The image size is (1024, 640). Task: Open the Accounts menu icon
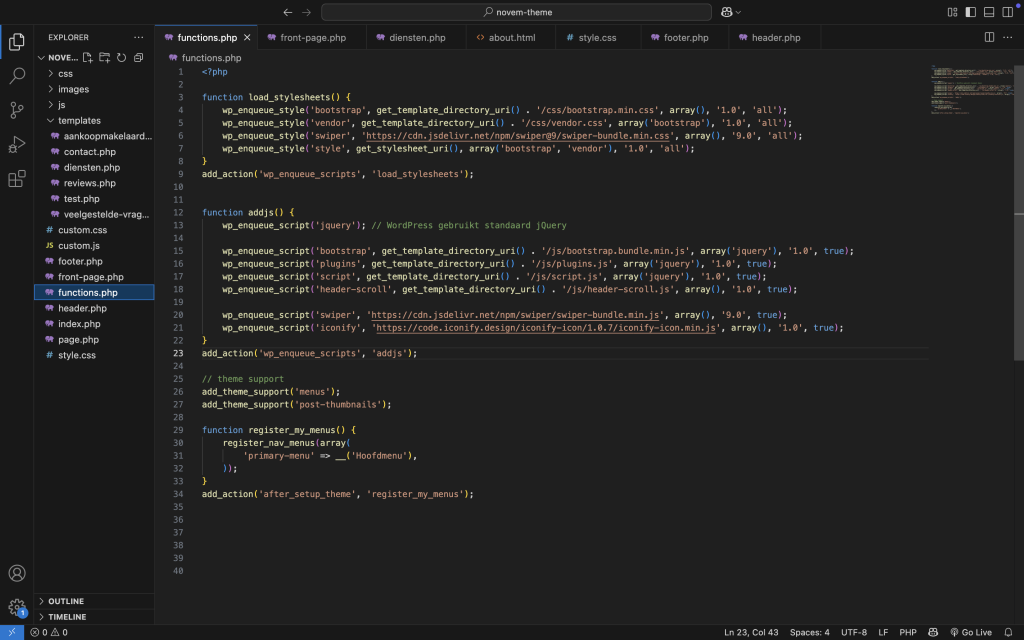tap(17, 573)
